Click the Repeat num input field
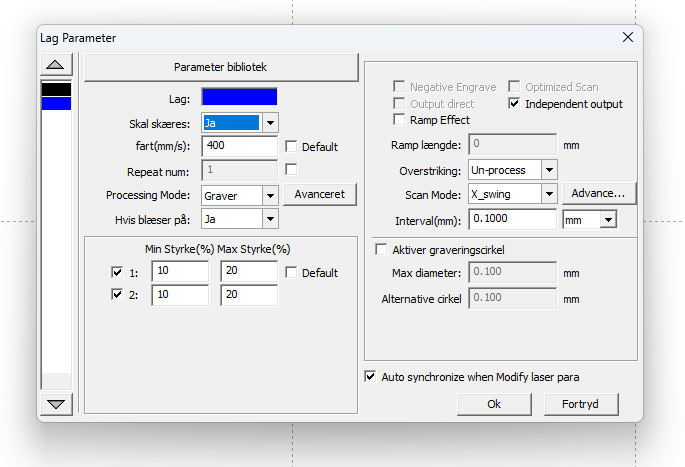Screen dimensions: 685x467 239,170
